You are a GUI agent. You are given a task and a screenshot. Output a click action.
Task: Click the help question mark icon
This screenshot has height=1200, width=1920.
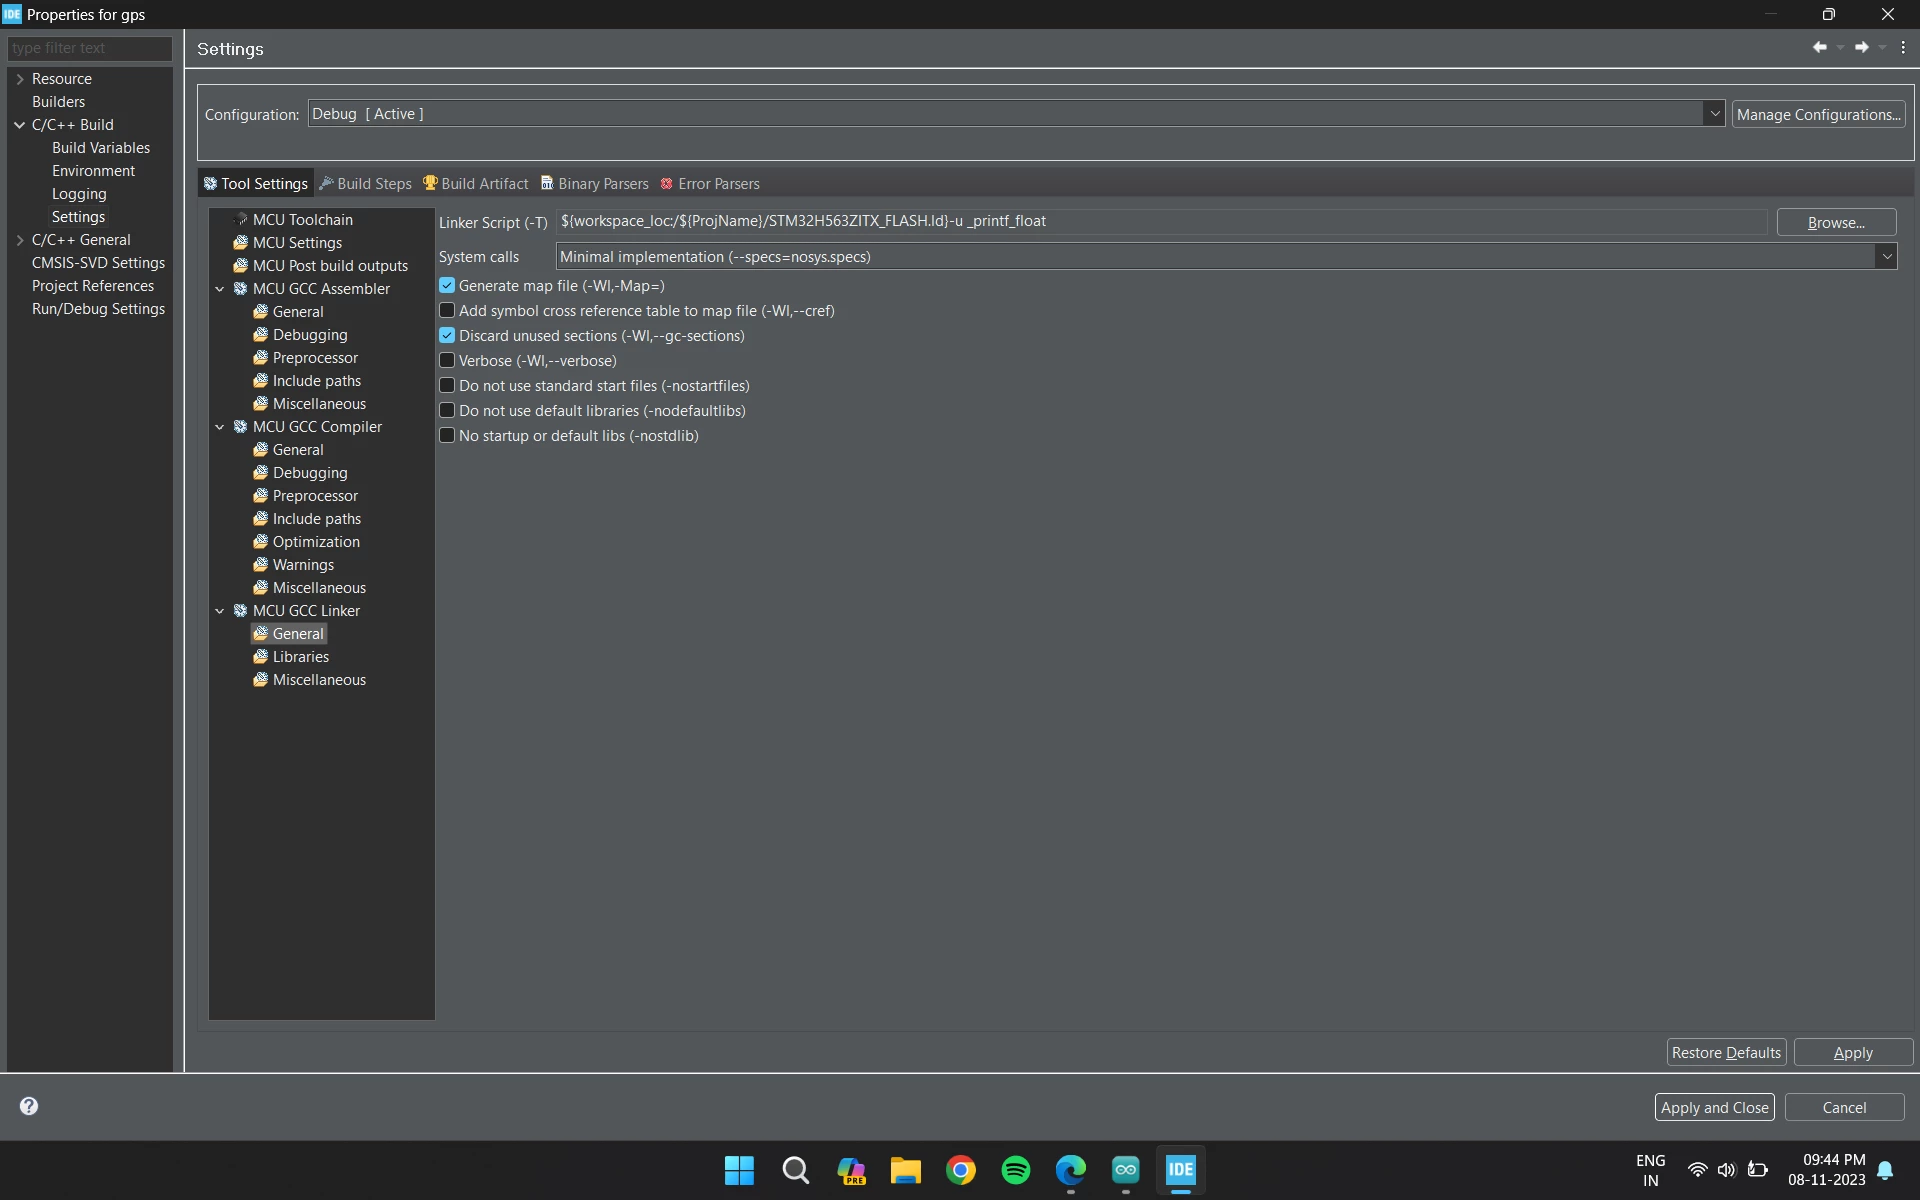point(29,1106)
